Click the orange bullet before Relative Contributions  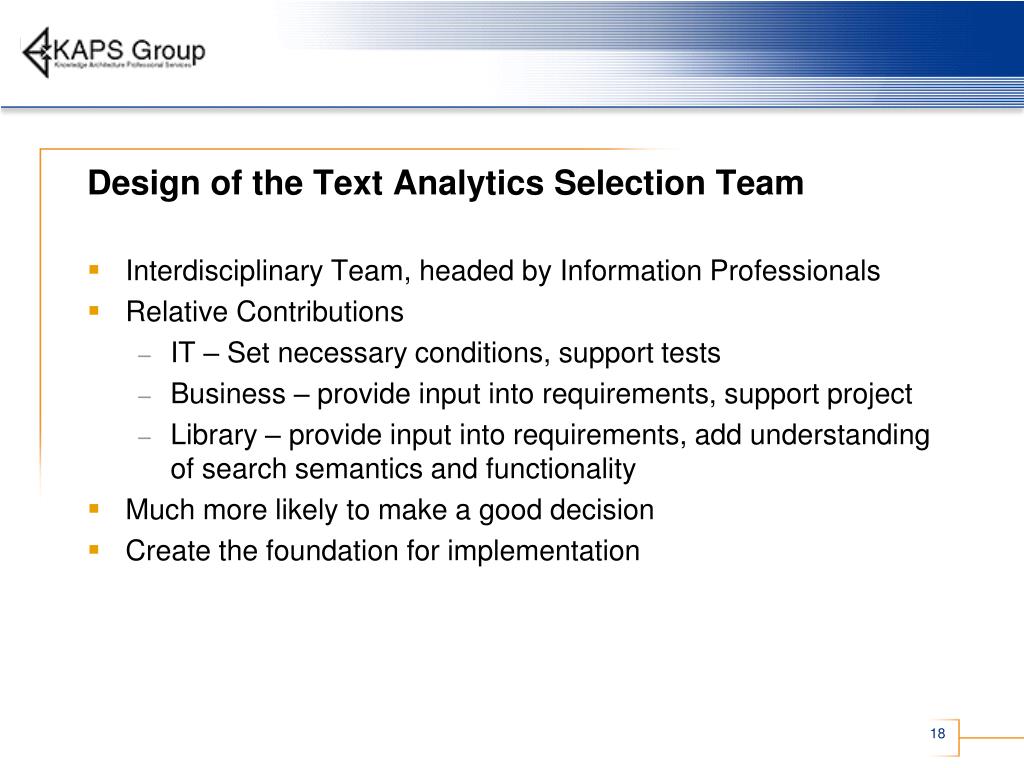94,311
